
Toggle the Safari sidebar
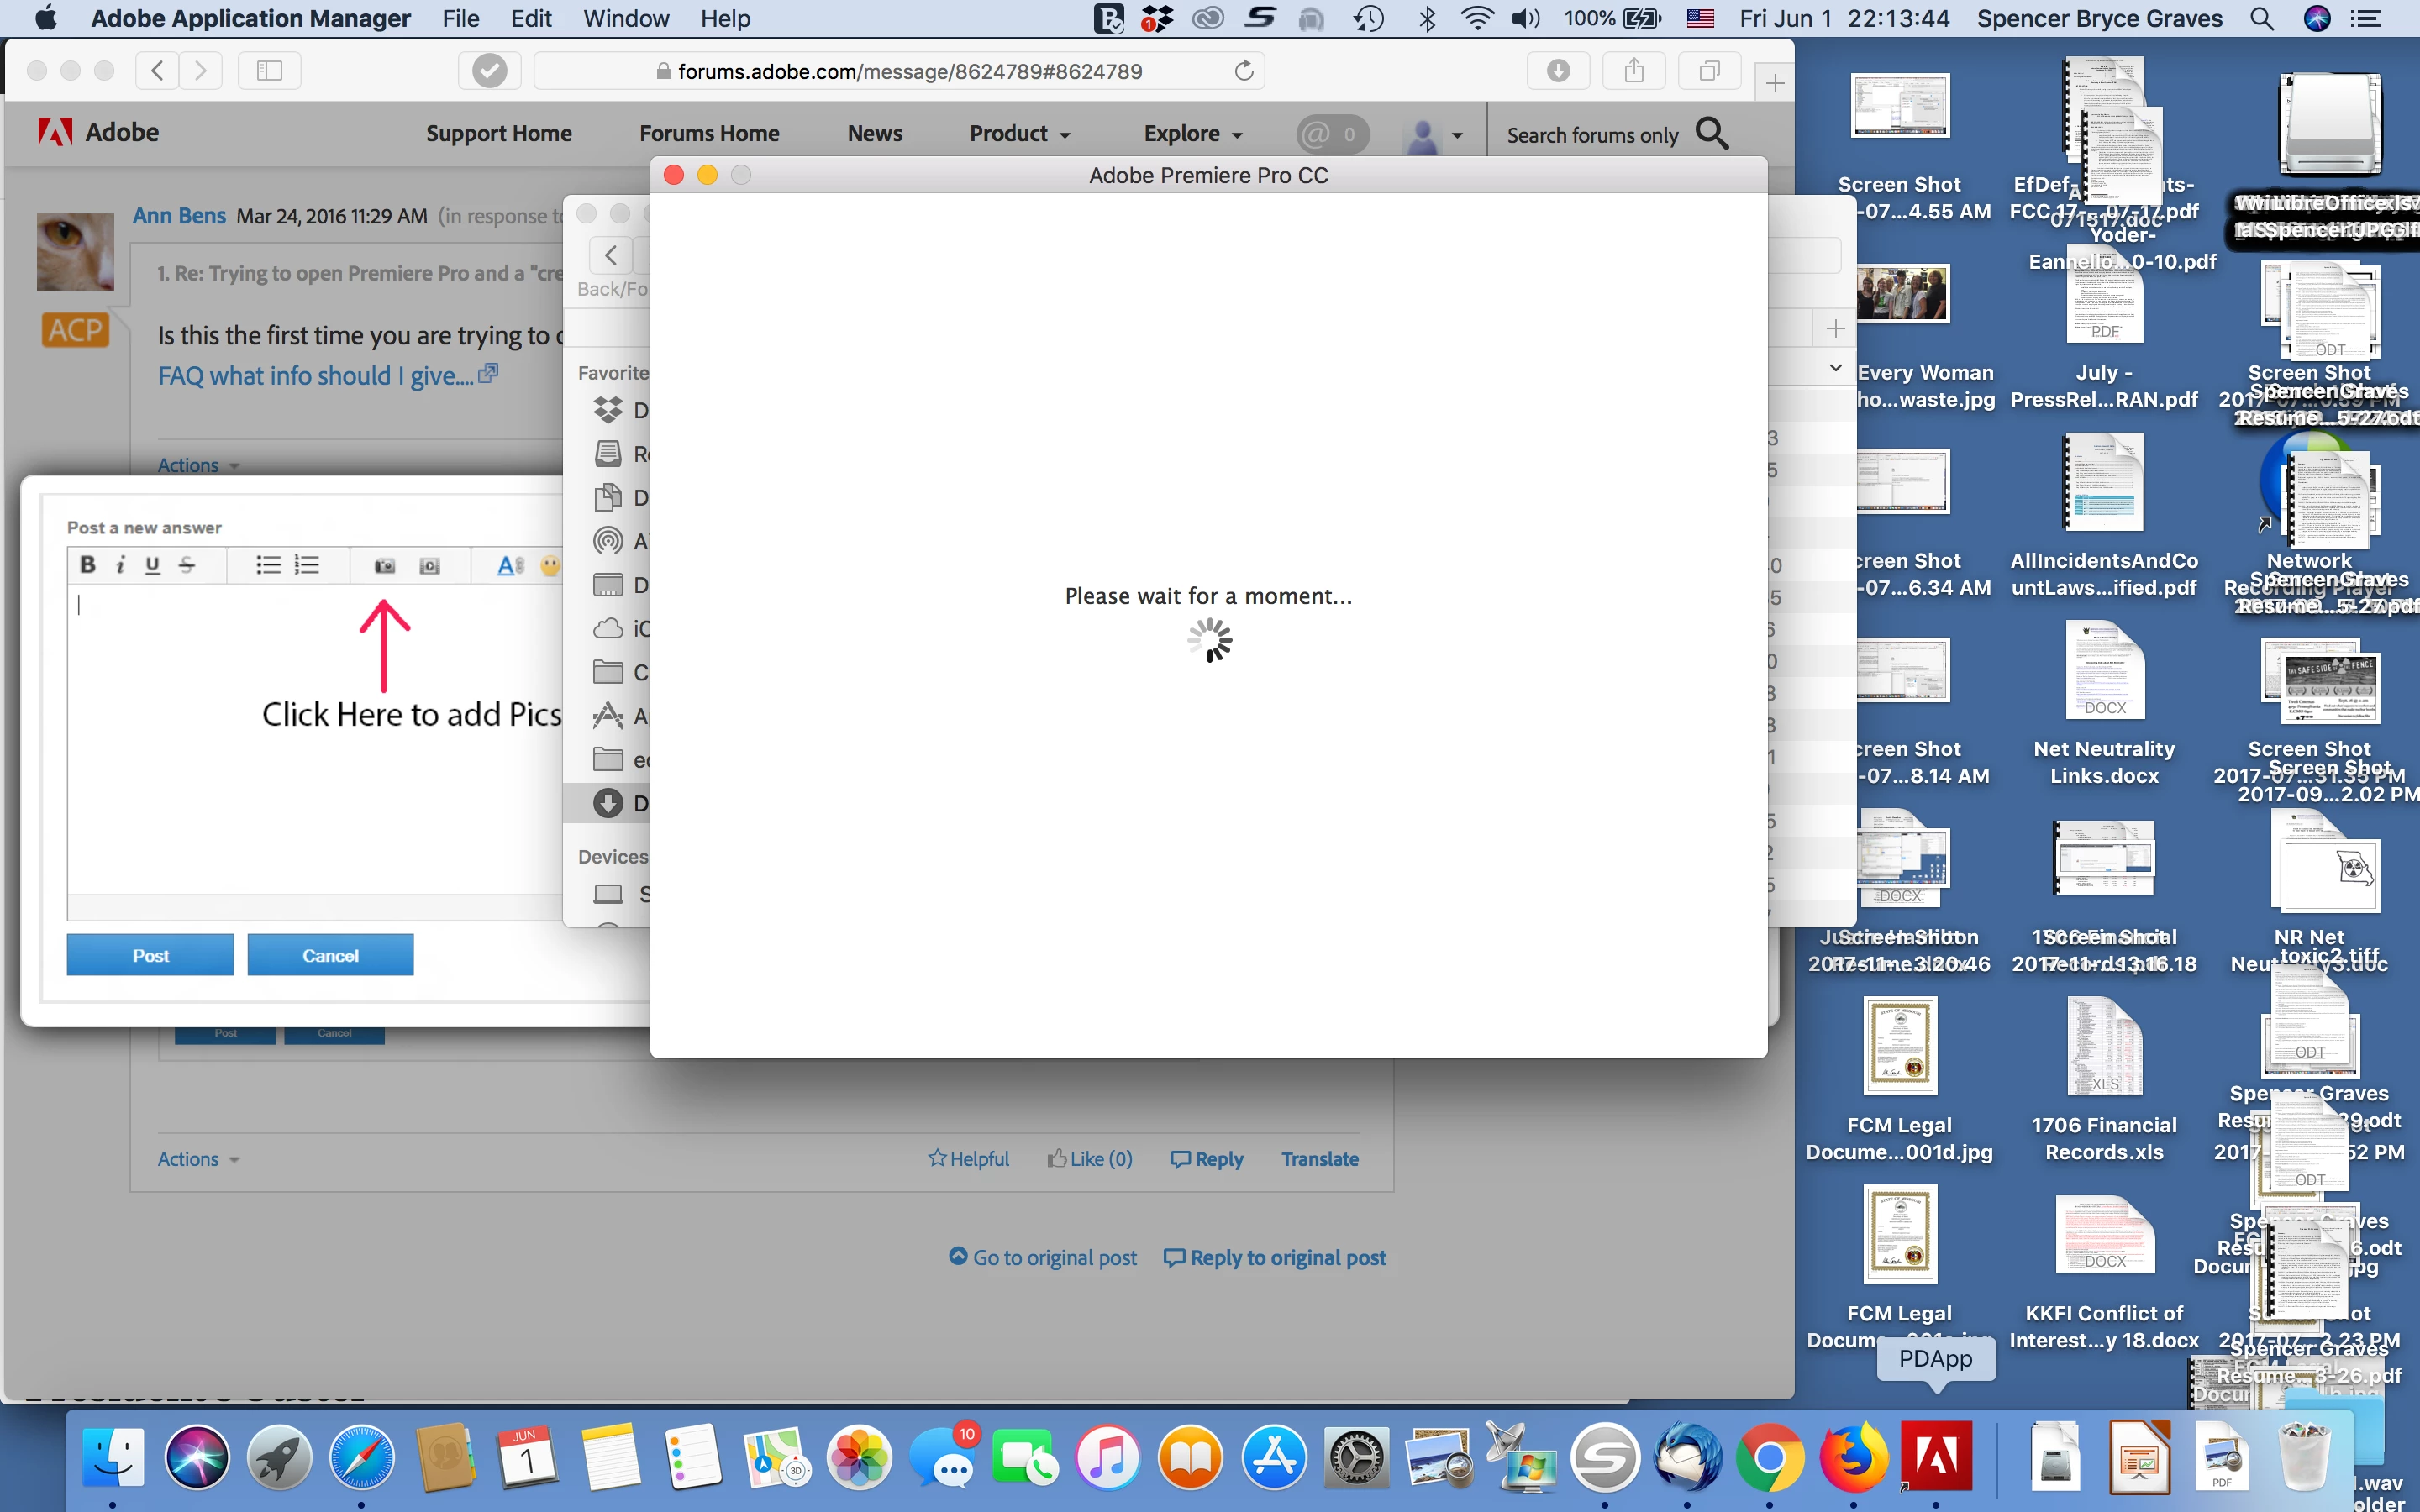point(269,71)
